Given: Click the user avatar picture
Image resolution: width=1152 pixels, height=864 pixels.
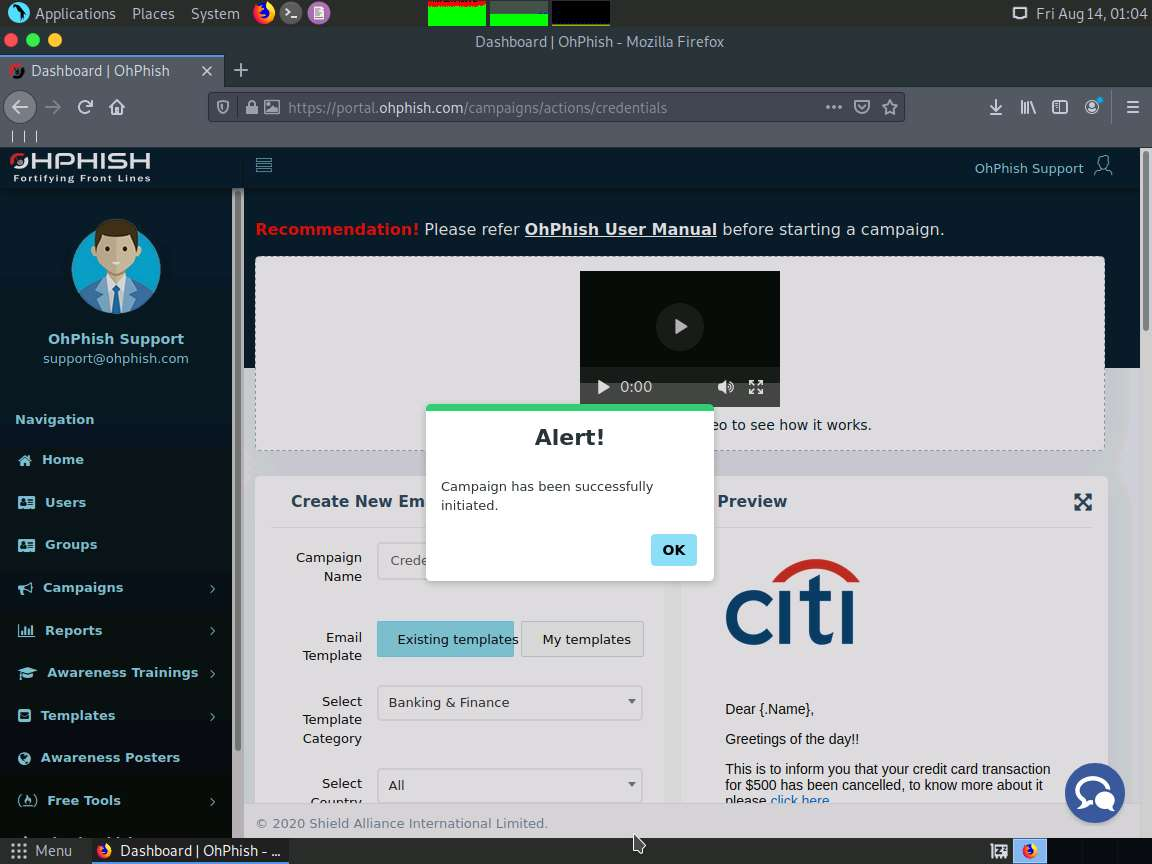Looking at the screenshot, I should pos(116,266).
